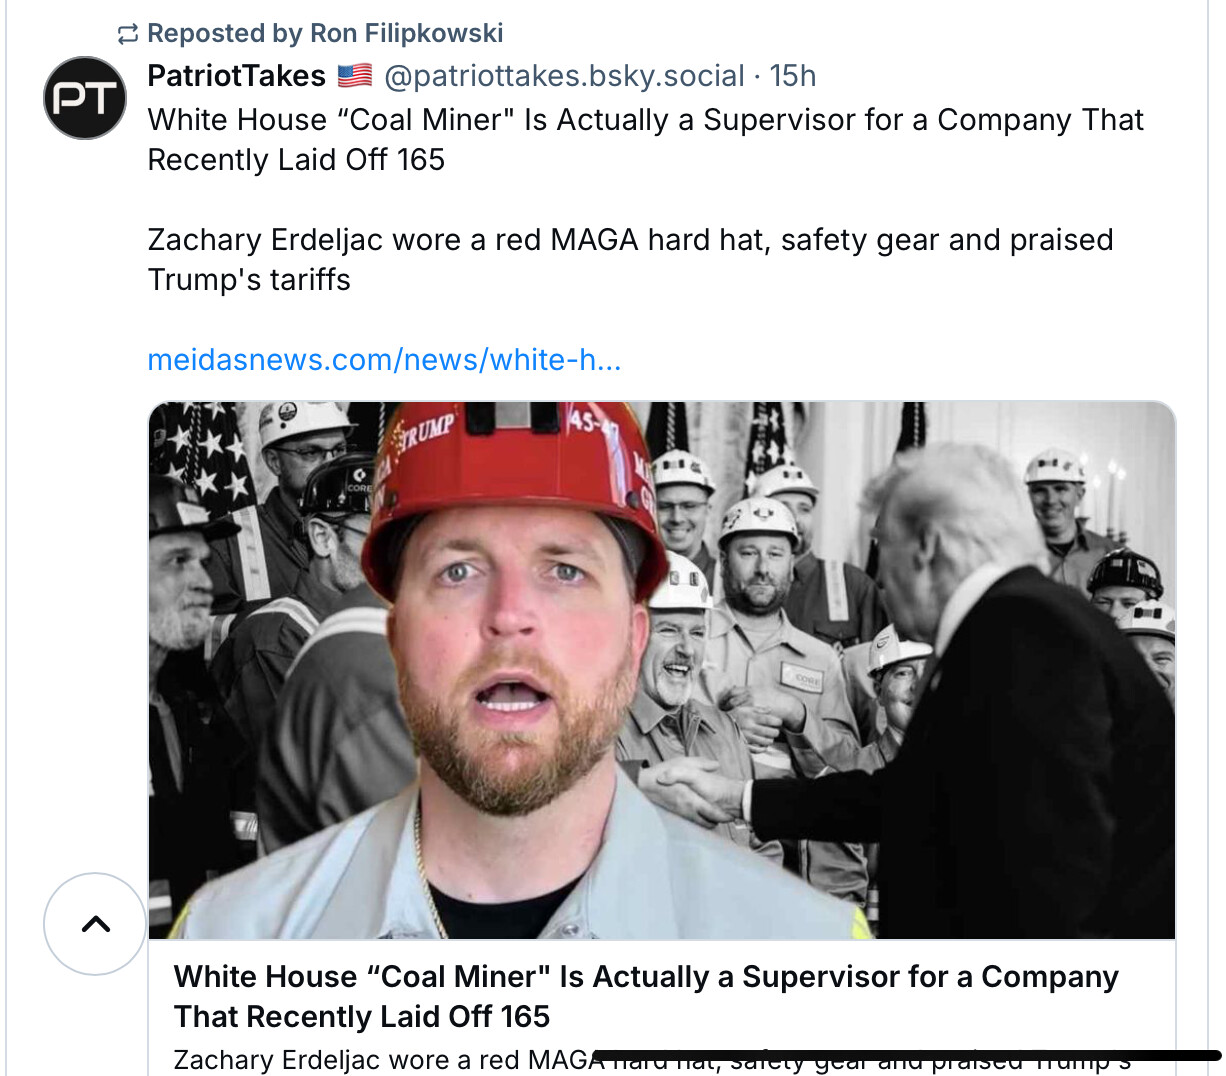Image resolution: width=1226 pixels, height=1076 pixels.
Task: Open the PatriotTakes display name
Action: click(237, 76)
